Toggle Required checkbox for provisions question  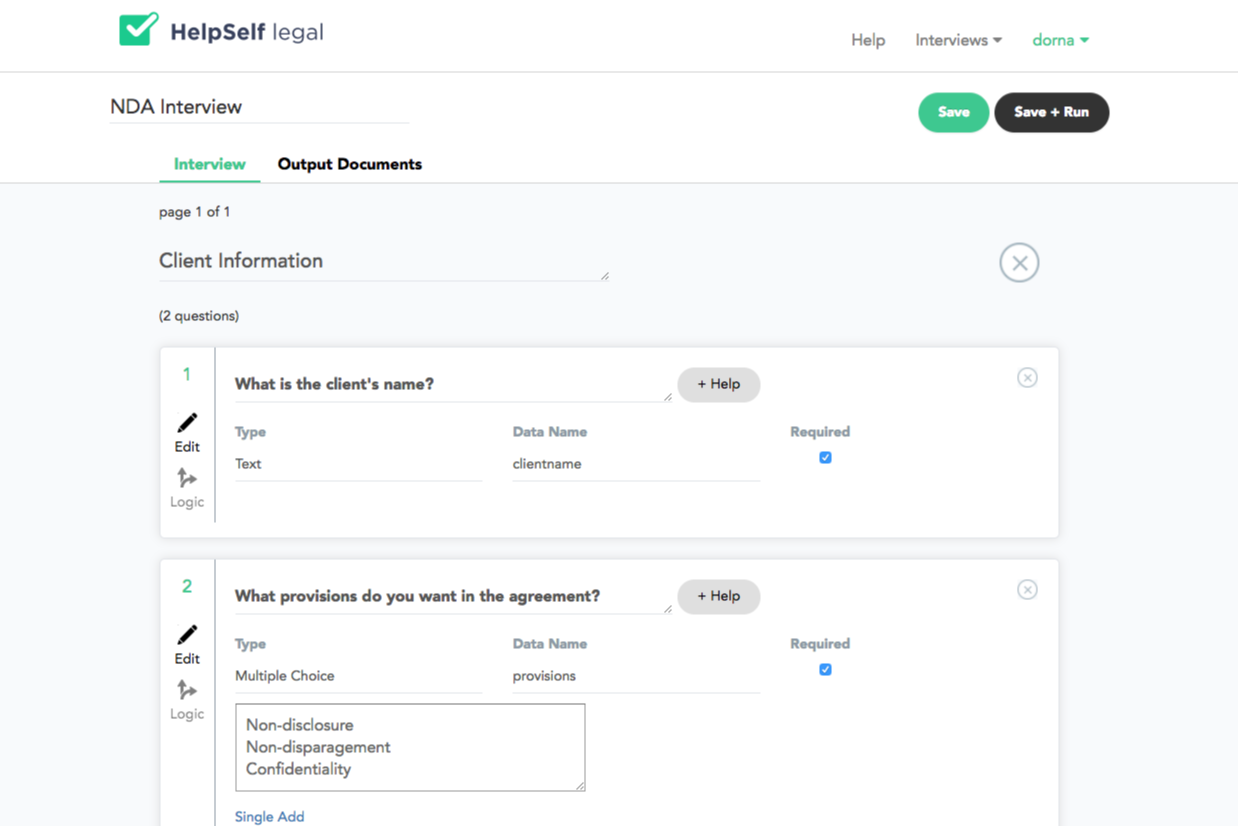tap(825, 670)
